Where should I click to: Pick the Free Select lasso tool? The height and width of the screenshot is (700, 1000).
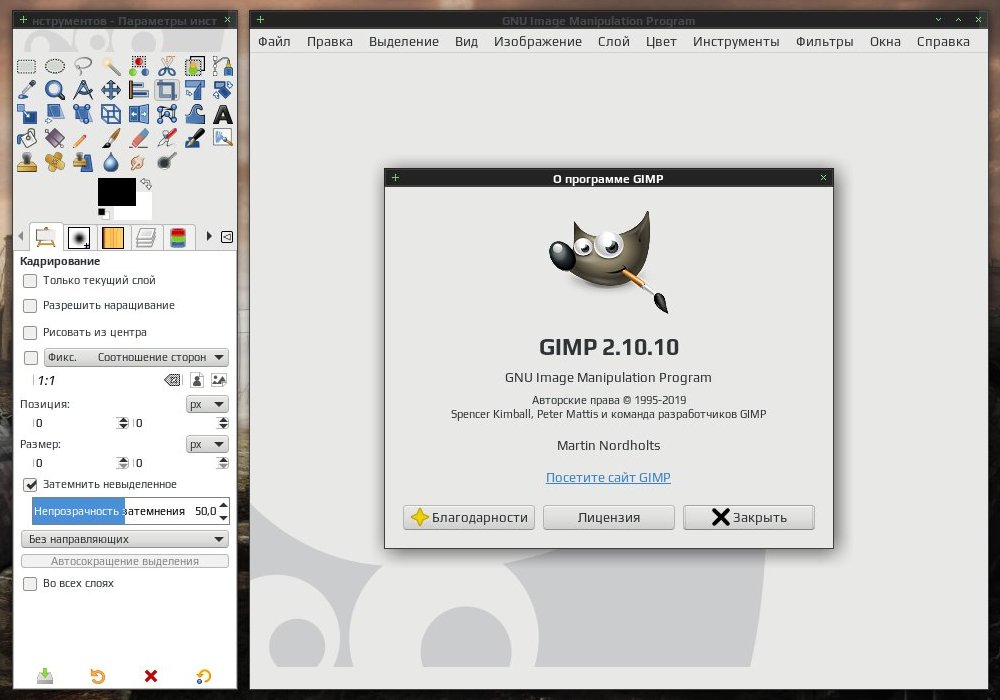(83, 66)
